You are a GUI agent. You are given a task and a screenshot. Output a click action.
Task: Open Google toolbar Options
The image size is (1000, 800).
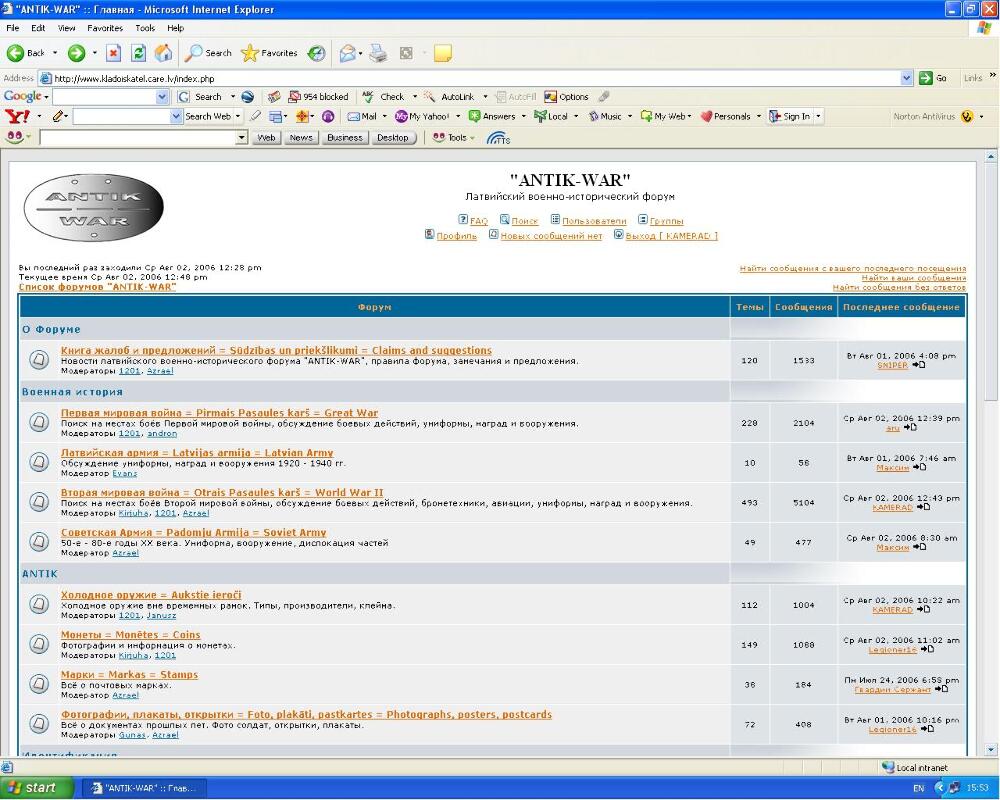click(x=566, y=96)
